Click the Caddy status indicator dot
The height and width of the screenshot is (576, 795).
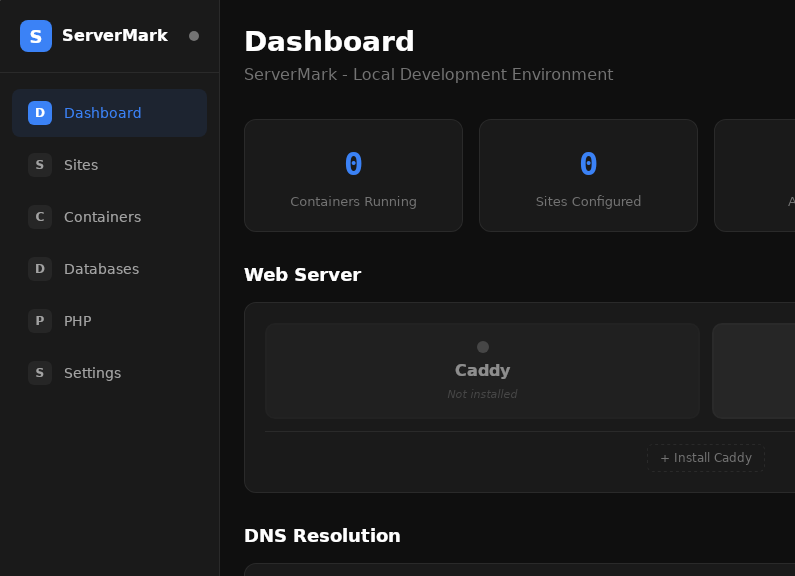pyautogui.click(x=483, y=347)
